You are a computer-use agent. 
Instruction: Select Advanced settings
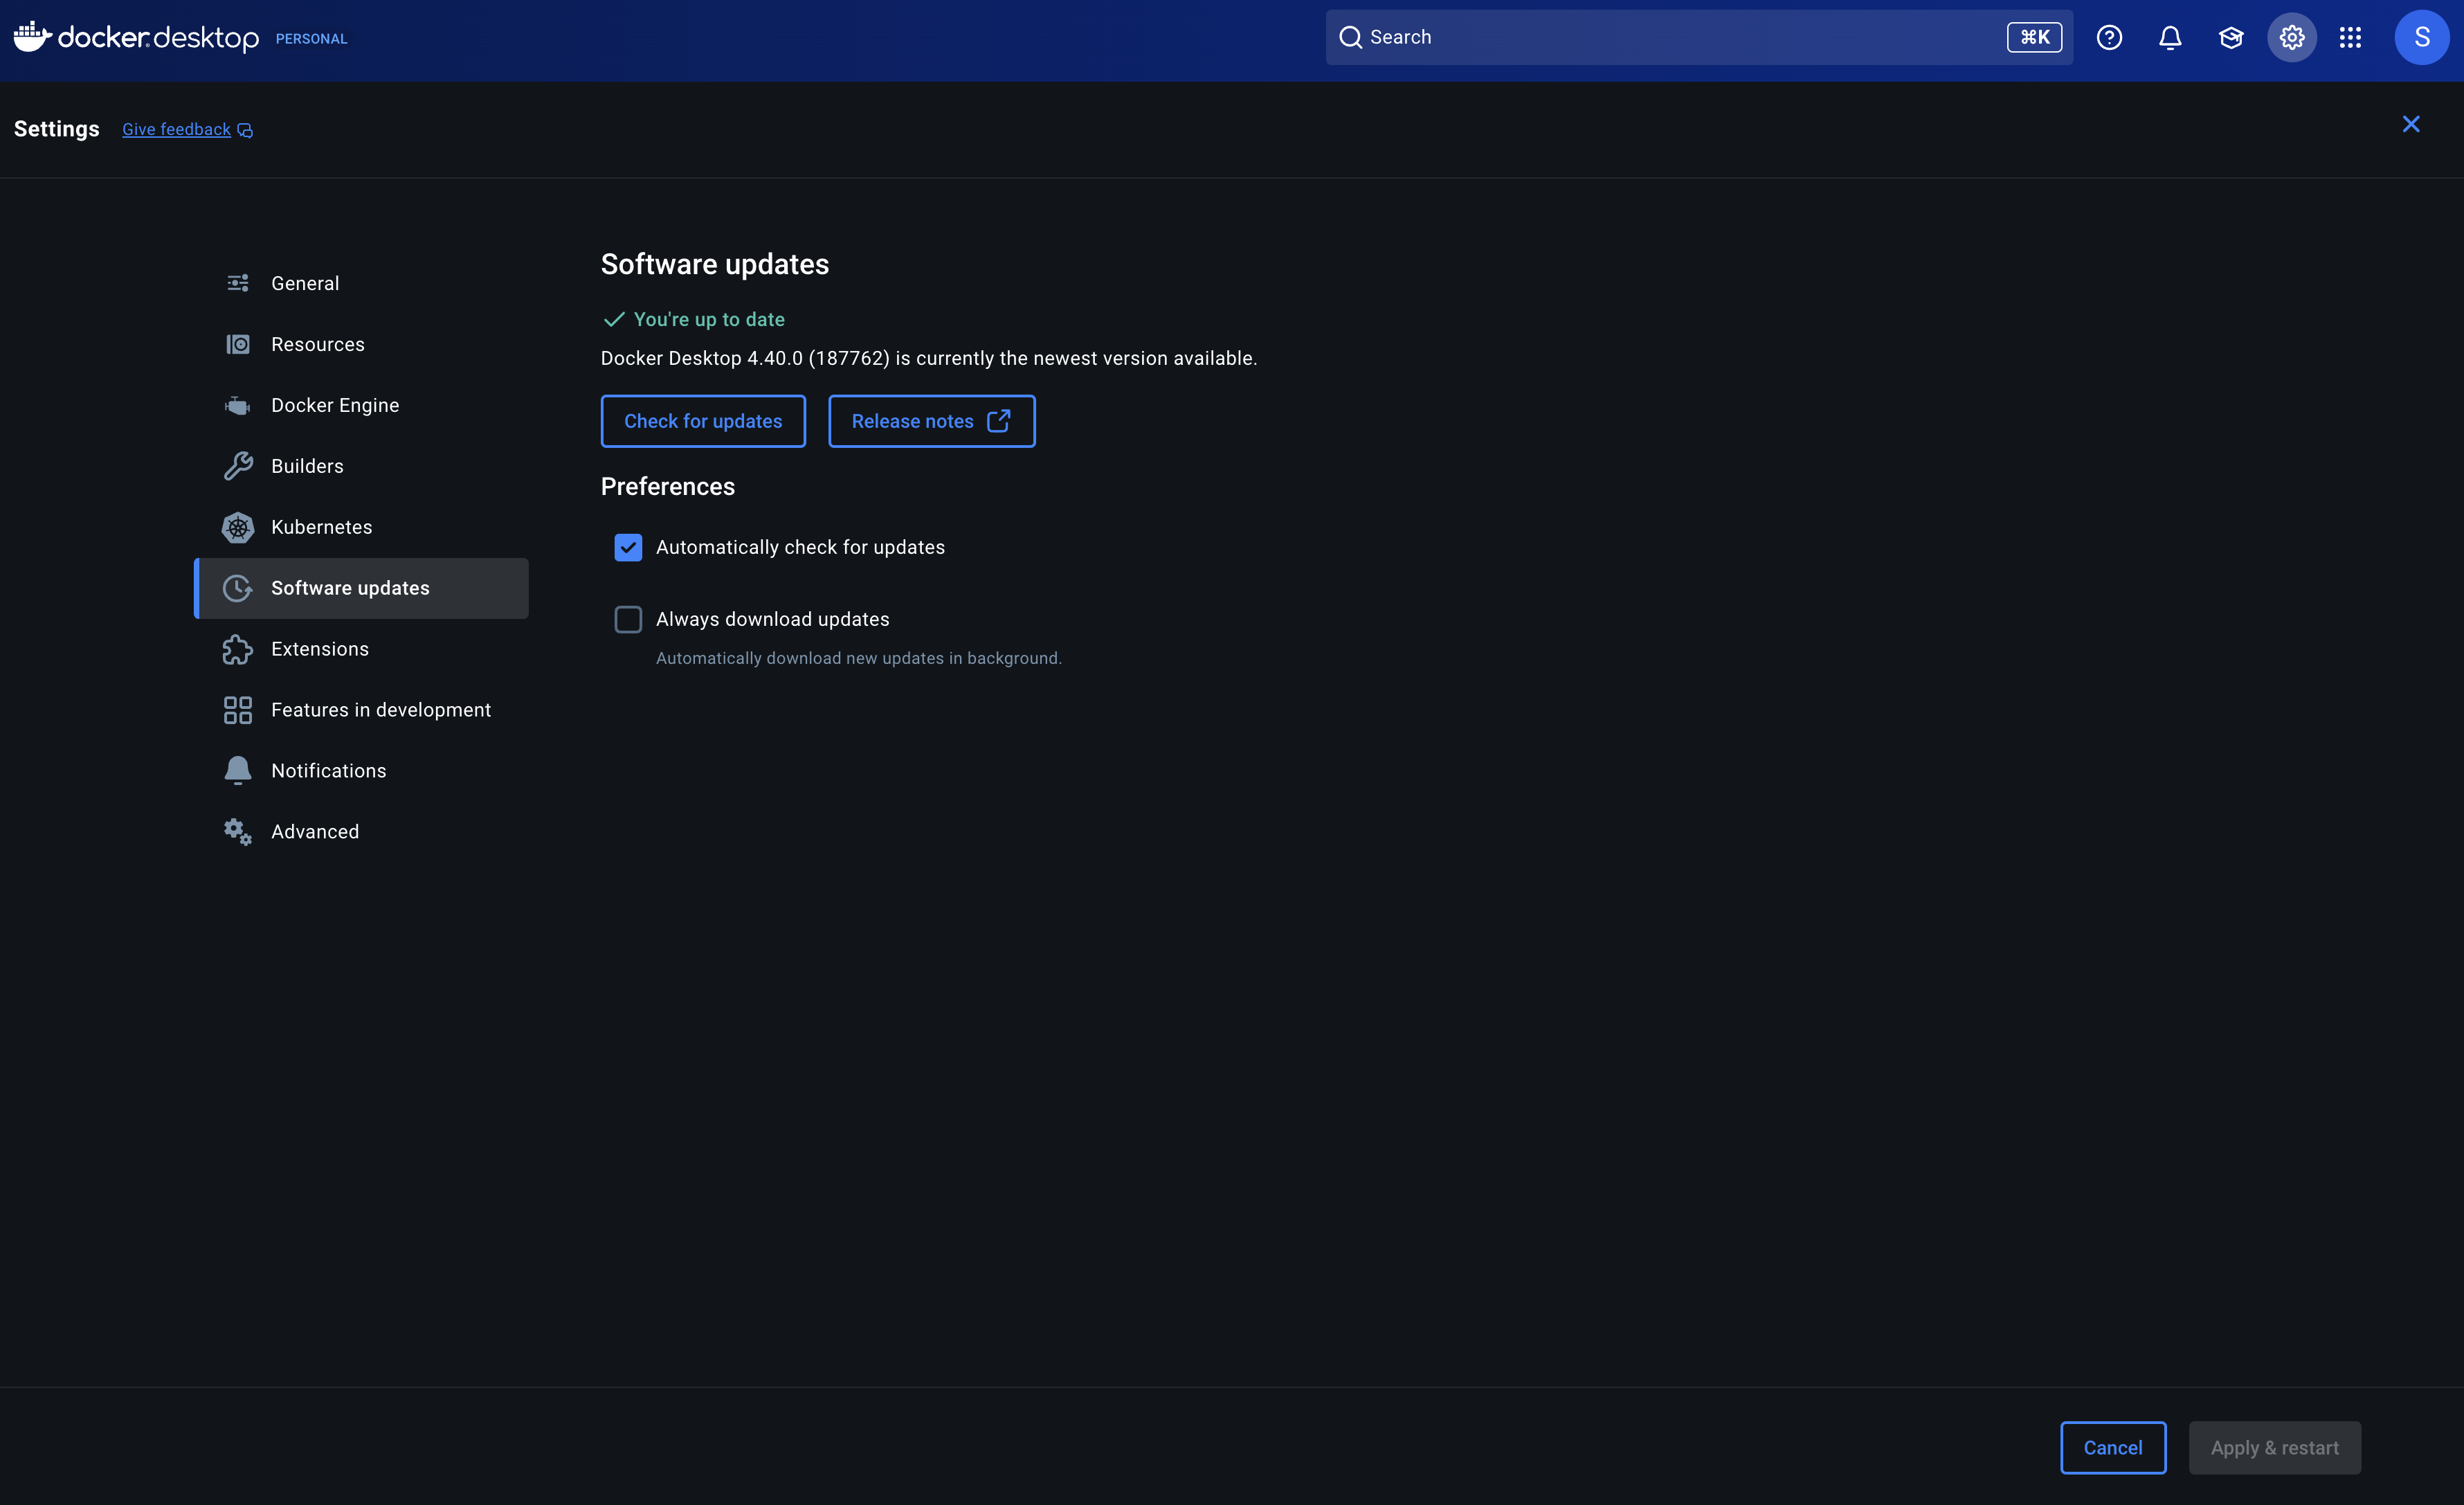(362, 832)
